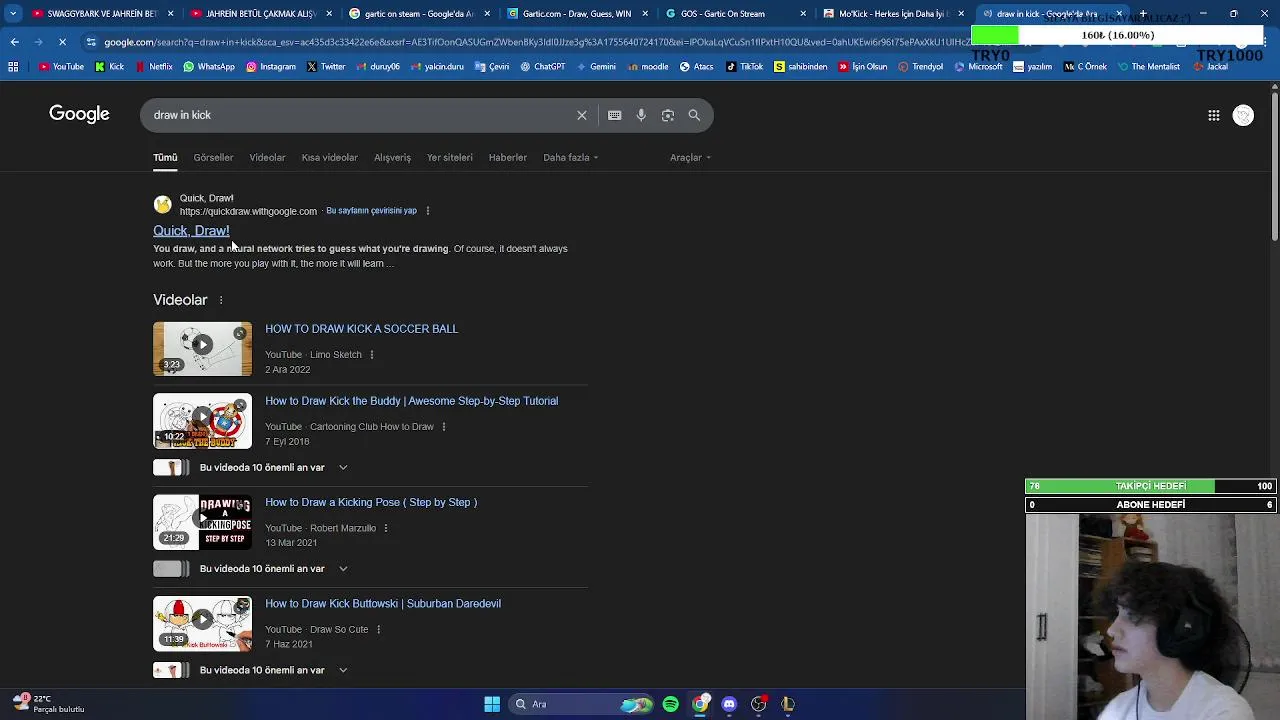Stop page loading in the browser toolbar
This screenshot has height=720, width=1280.
[x=62, y=42]
